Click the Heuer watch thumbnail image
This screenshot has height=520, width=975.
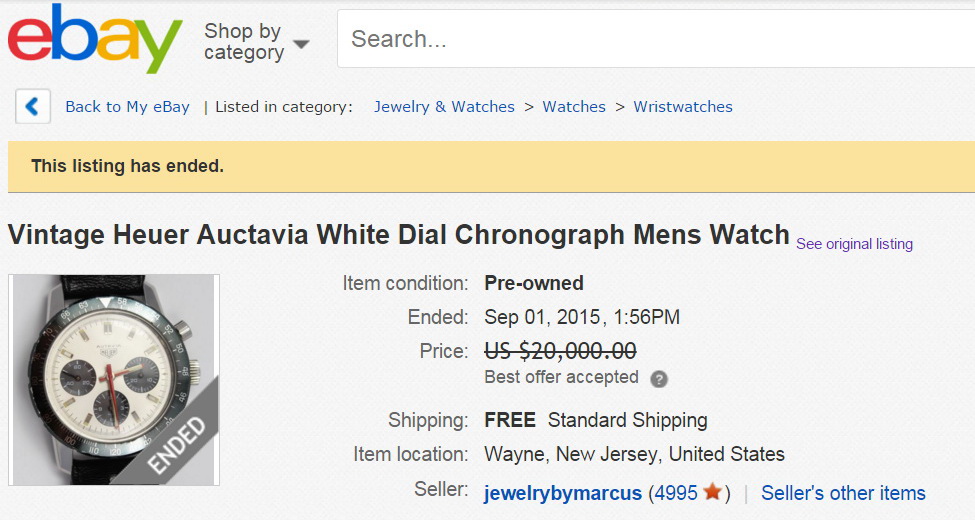click(113, 380)
